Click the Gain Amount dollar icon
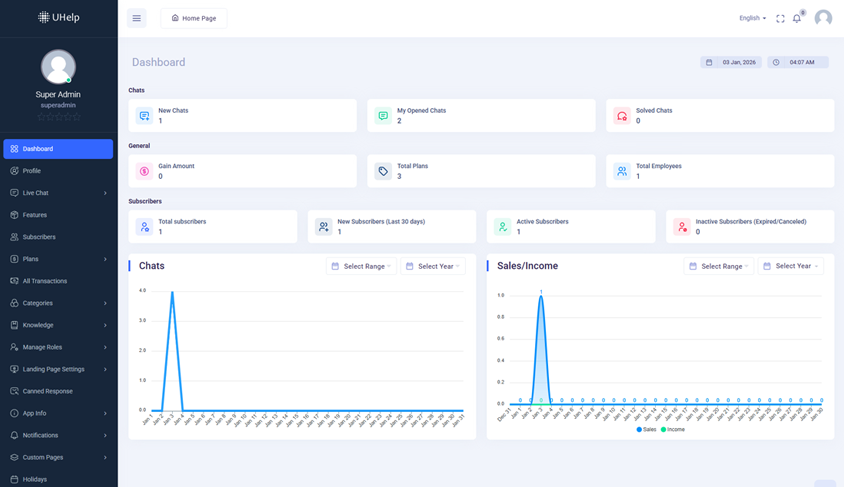Image resolution: width=844 pixels, height=487 pixels. pos(144,171)
